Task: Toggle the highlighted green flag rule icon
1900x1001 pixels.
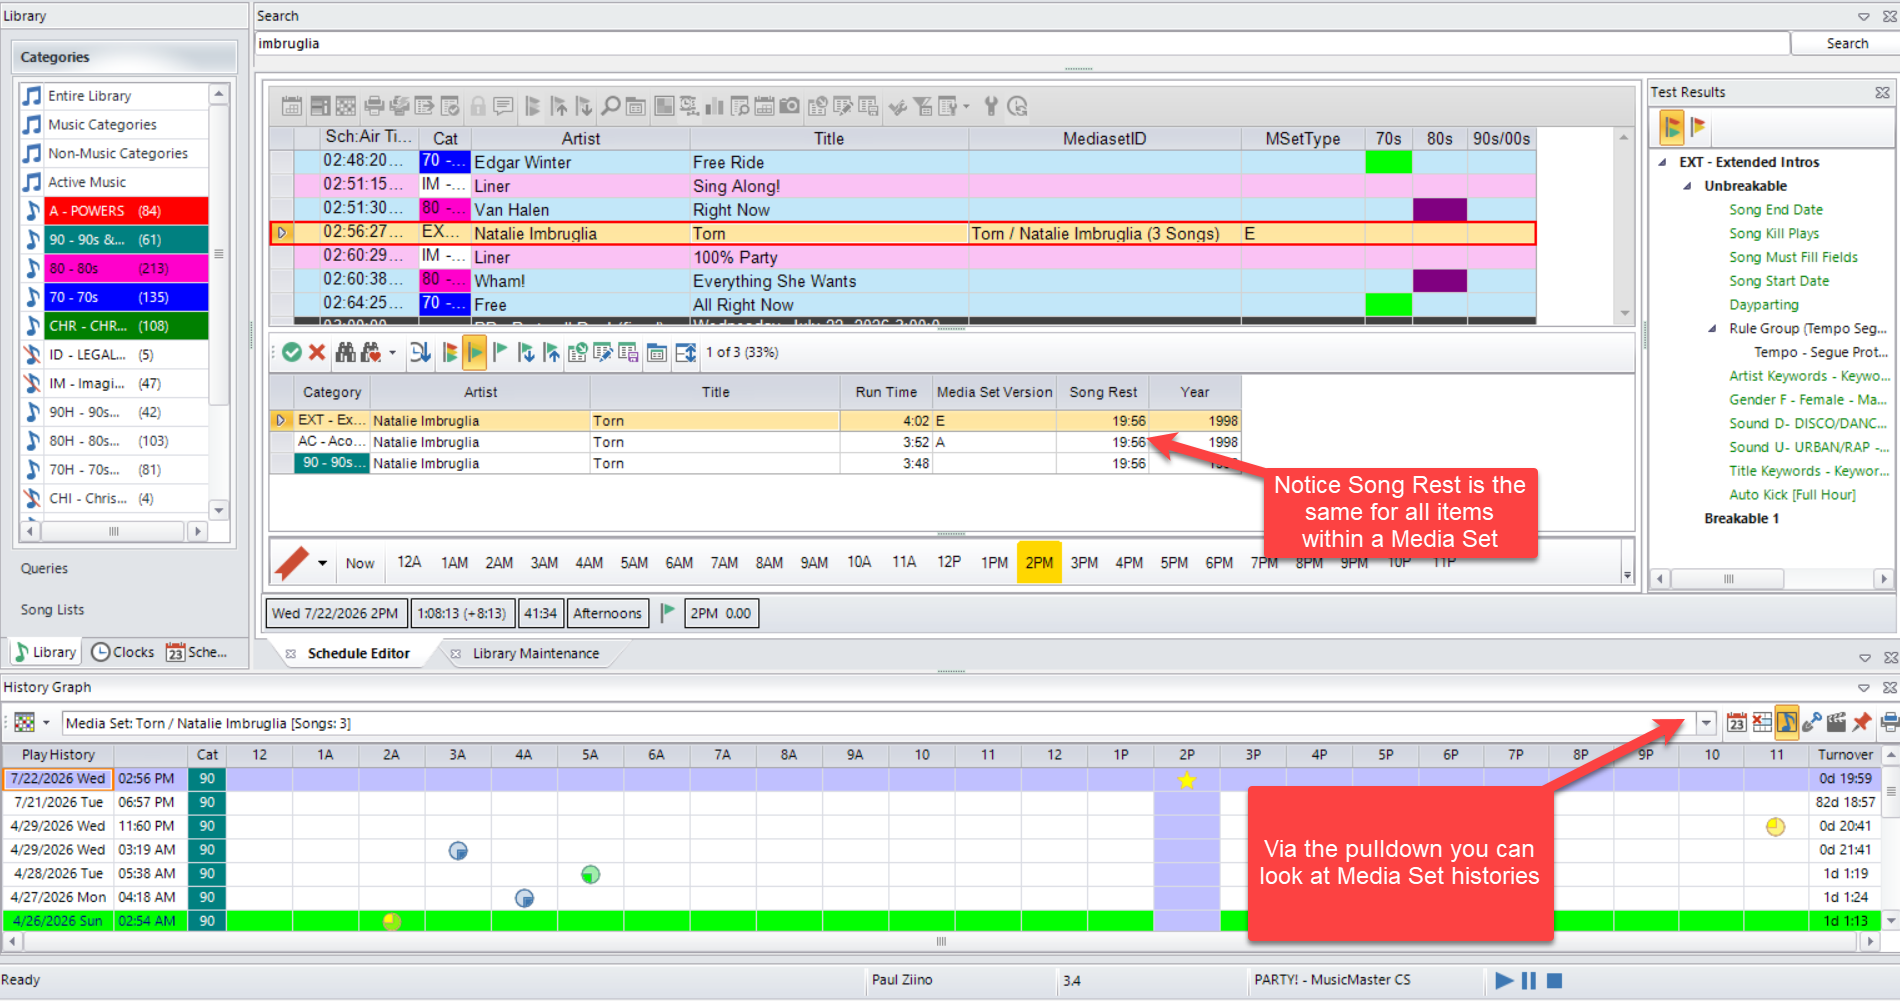Action: (475, 352)
